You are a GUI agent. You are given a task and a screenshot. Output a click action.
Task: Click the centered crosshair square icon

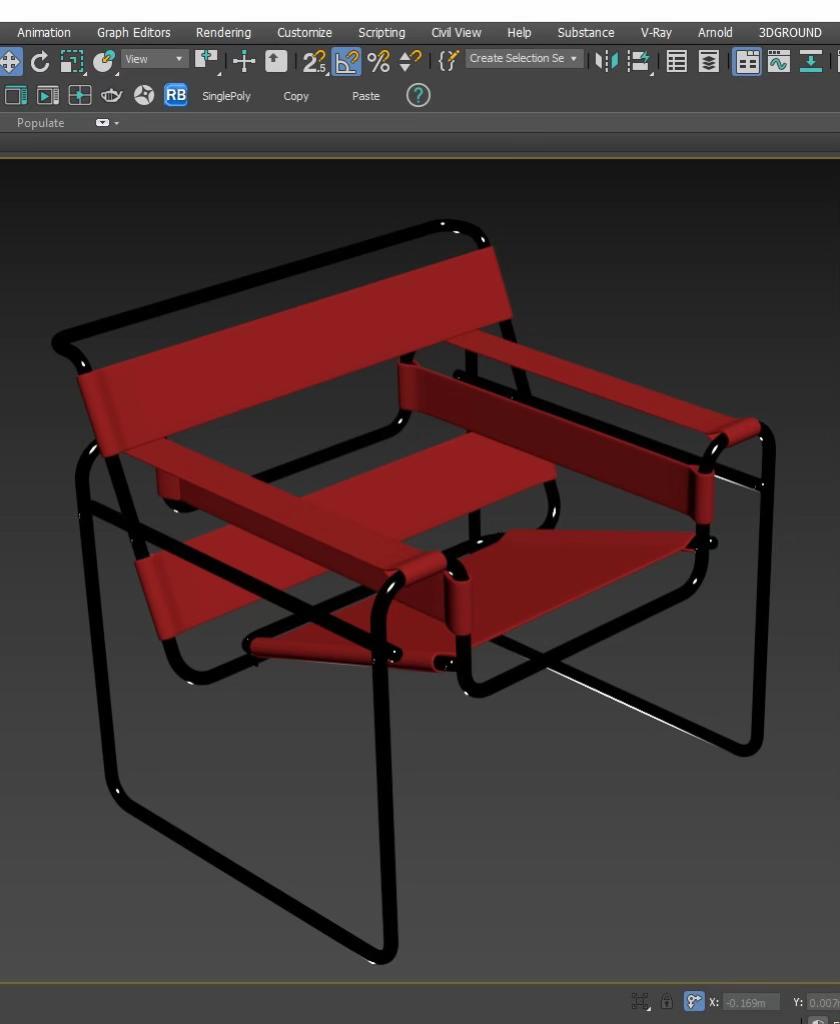pos(80,96)
